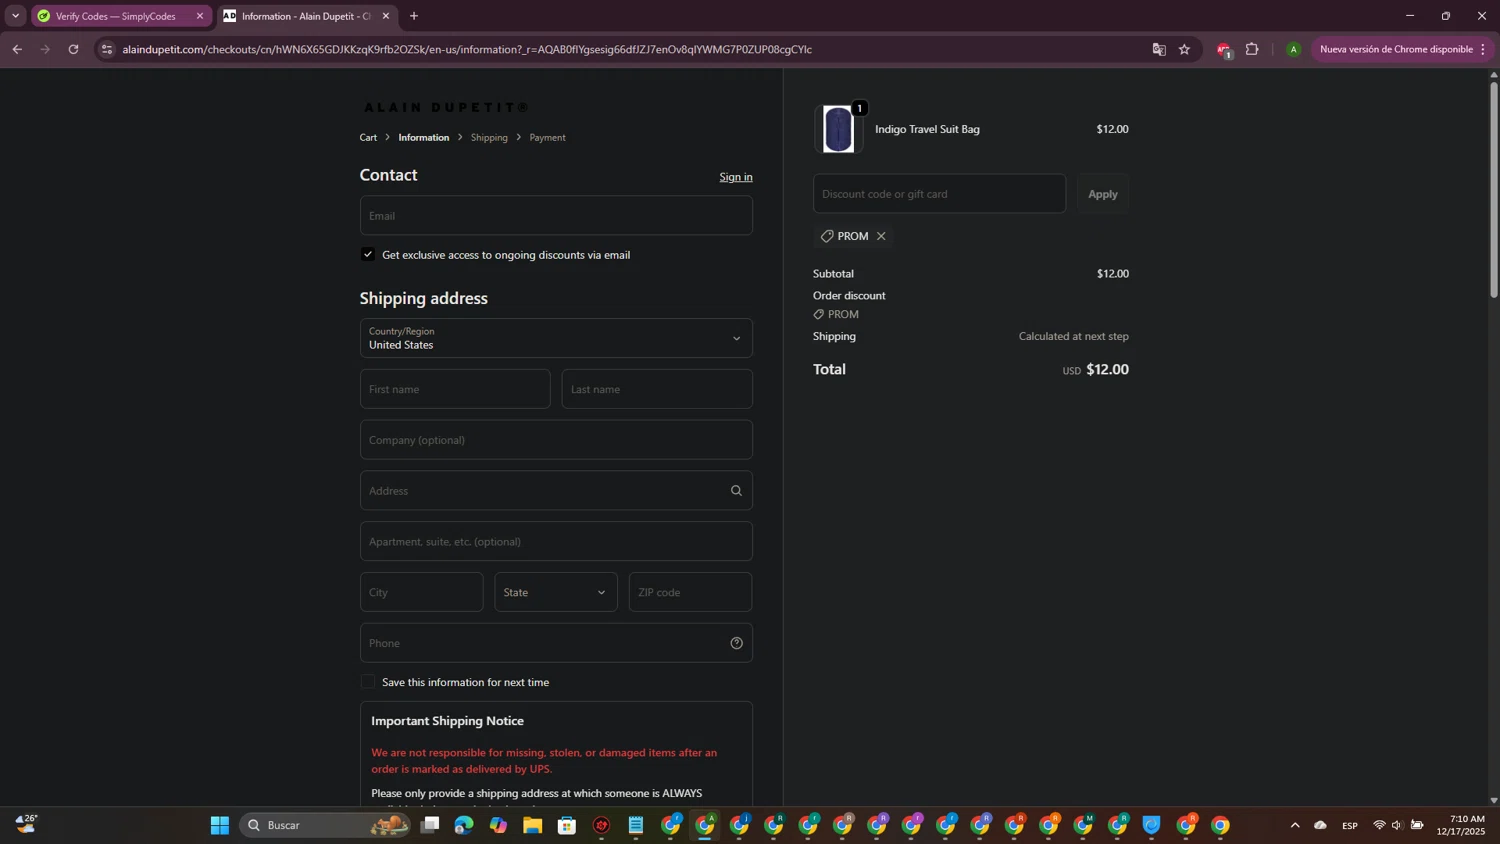Click the First name field
Screen dimensions: 1500x844
click(455, 389)
